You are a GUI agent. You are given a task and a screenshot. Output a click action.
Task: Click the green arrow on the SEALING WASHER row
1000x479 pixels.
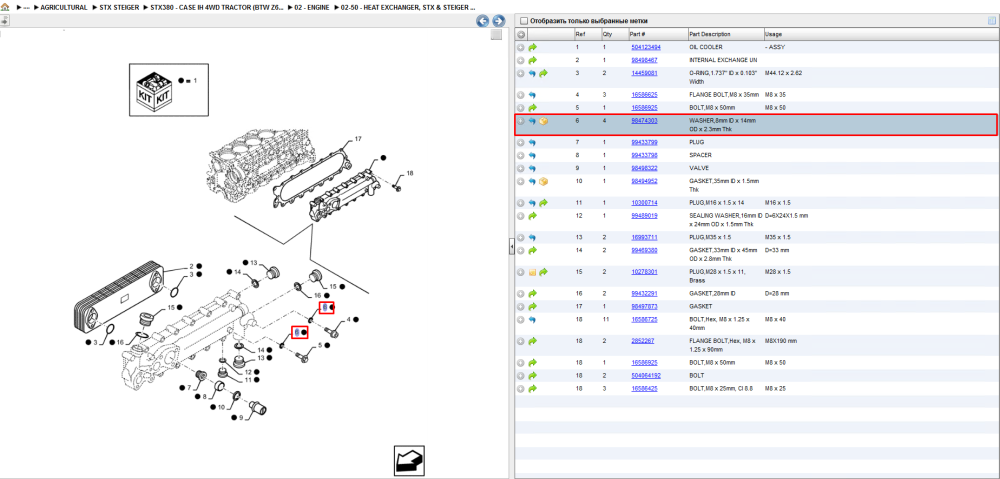click(533, 216)
